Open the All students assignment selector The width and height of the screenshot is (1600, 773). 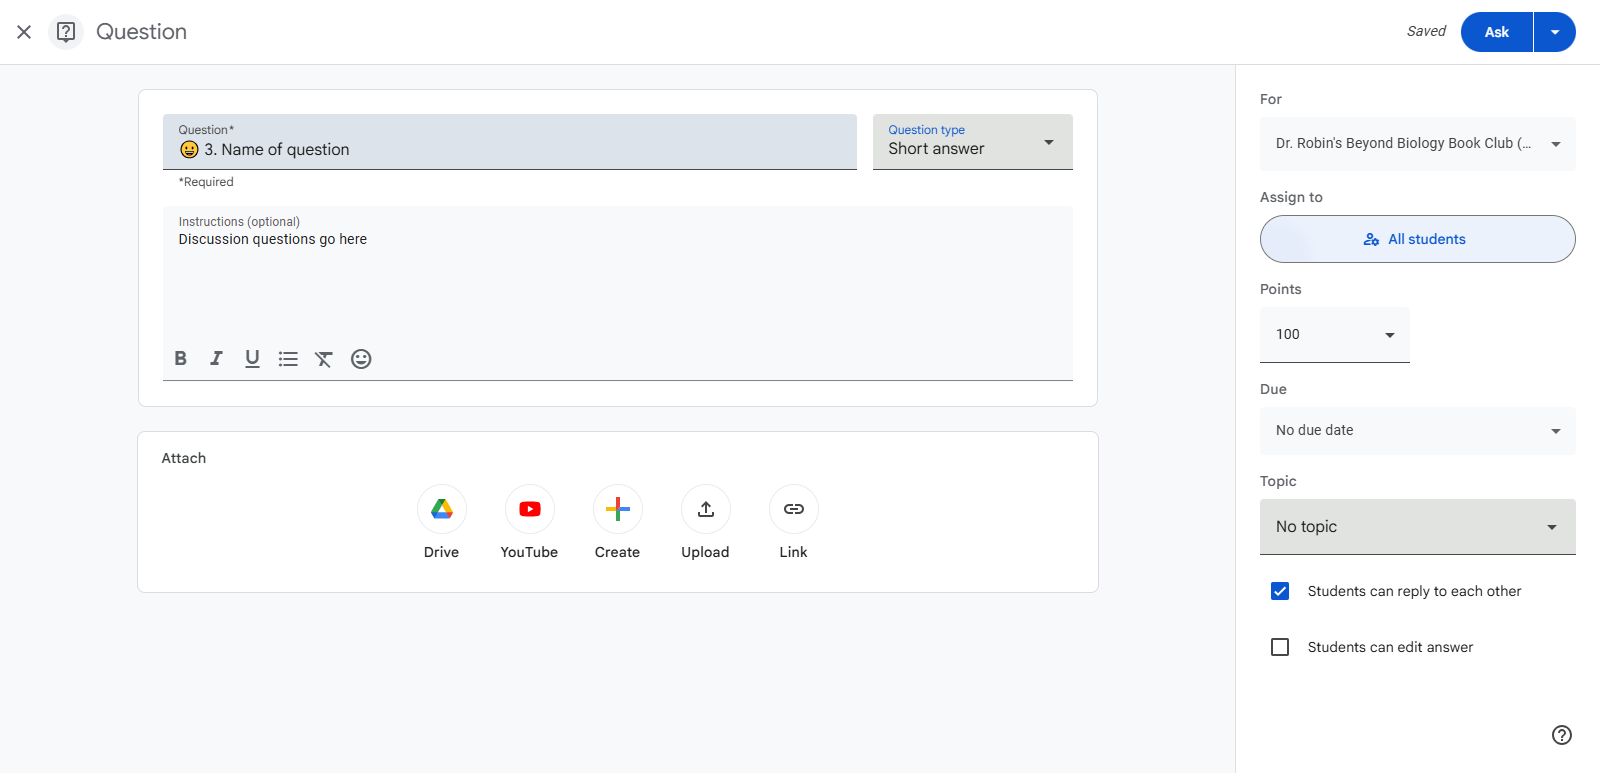click(x=1418, y=239)
